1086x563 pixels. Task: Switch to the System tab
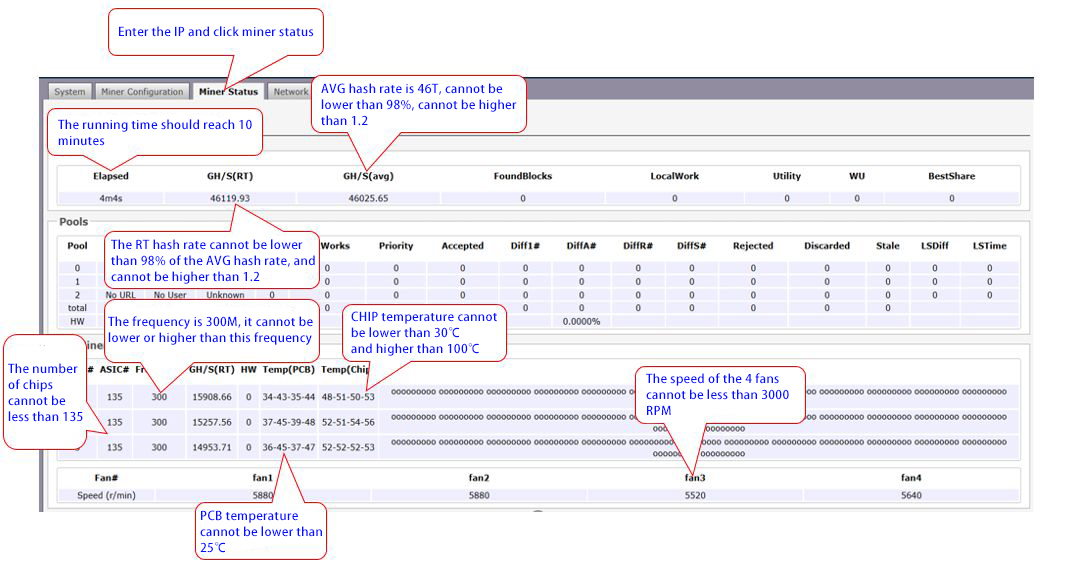coord(70,92)
